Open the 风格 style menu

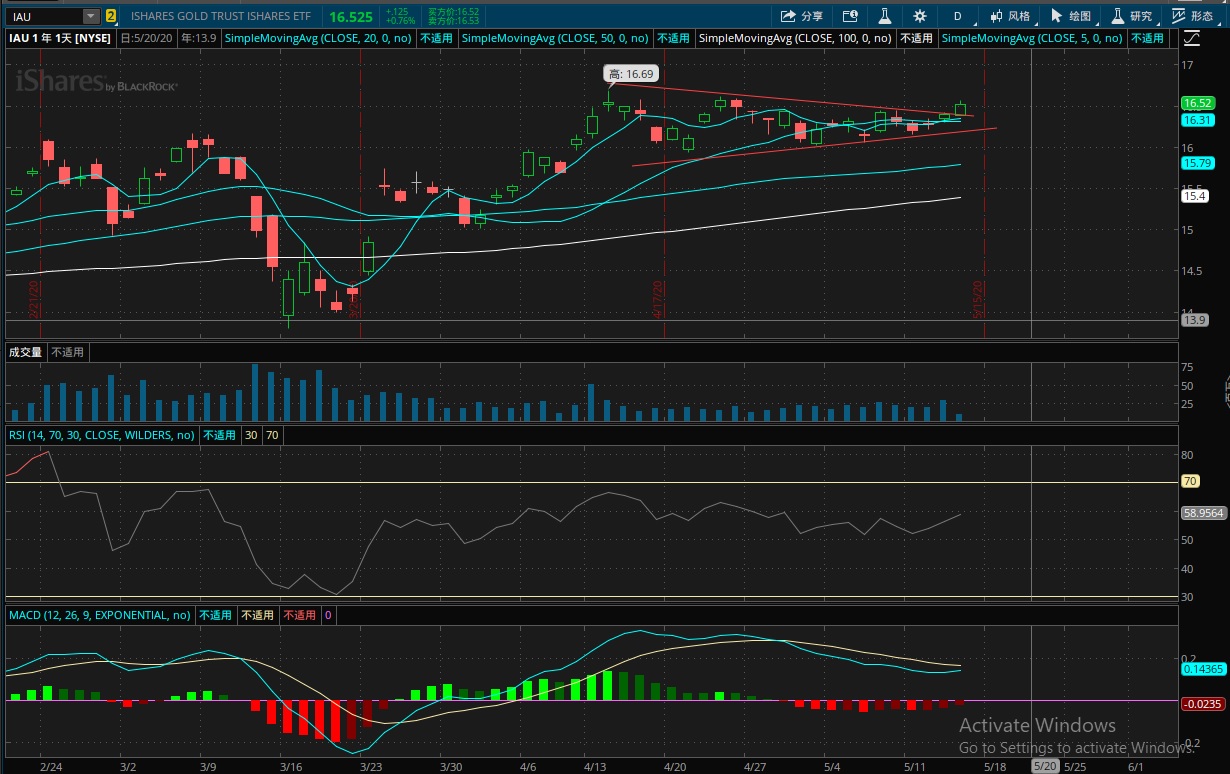point(1010,16)
